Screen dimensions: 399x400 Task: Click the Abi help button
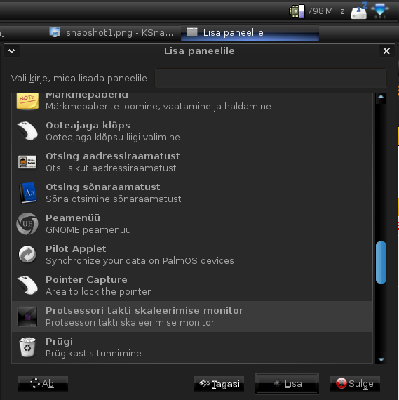[43, 384]
